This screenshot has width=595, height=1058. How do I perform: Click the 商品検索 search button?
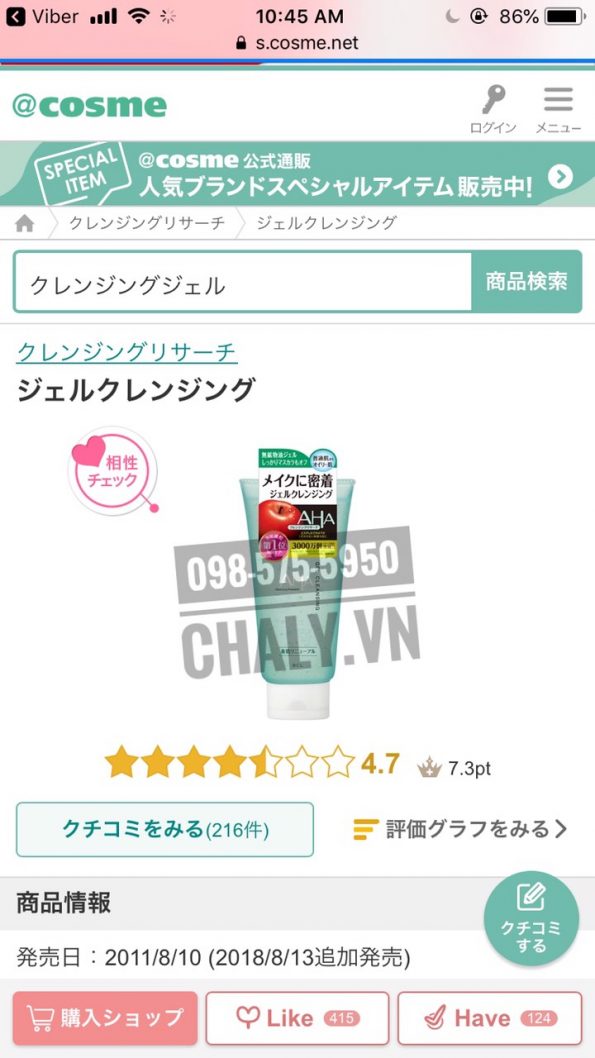coord(526,282)
